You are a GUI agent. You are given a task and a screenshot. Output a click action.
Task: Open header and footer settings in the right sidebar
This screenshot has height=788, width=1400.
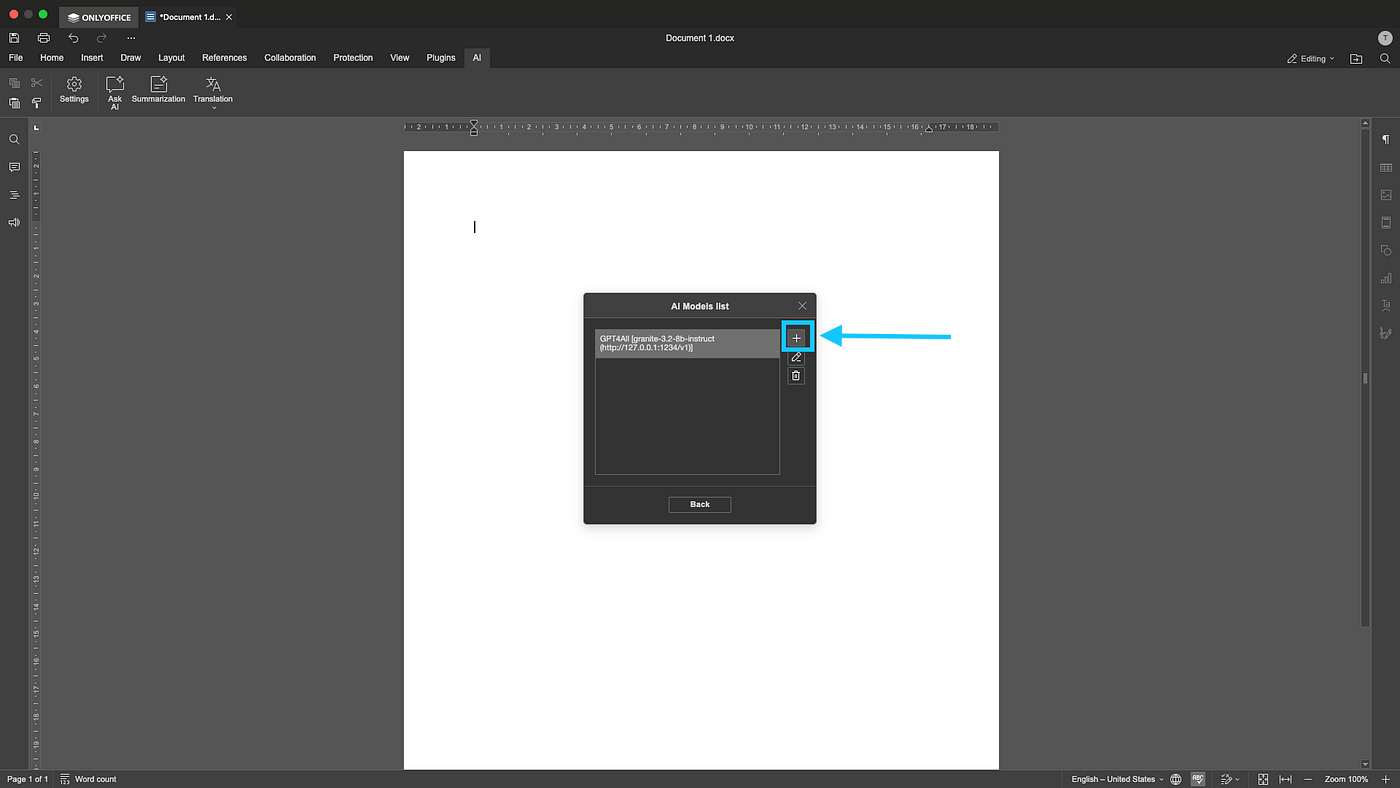click(1386, 222)
